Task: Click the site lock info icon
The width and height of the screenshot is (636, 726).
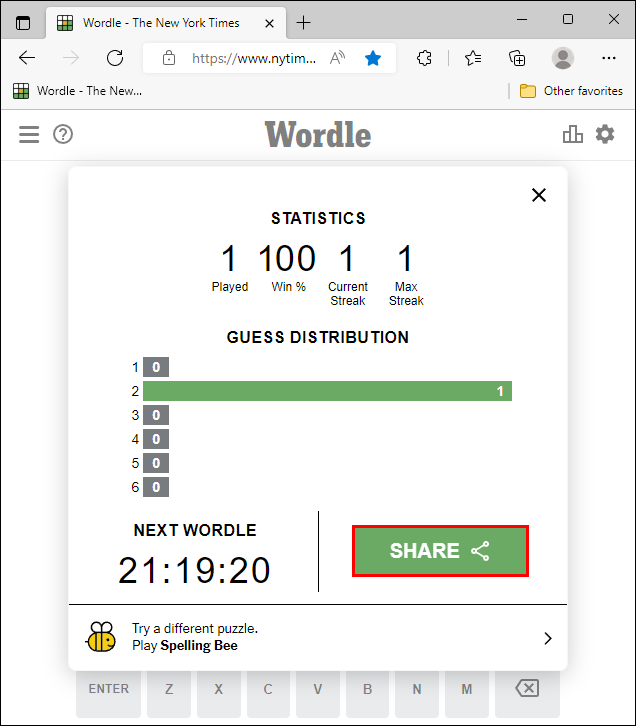Action: click(169, 58)
